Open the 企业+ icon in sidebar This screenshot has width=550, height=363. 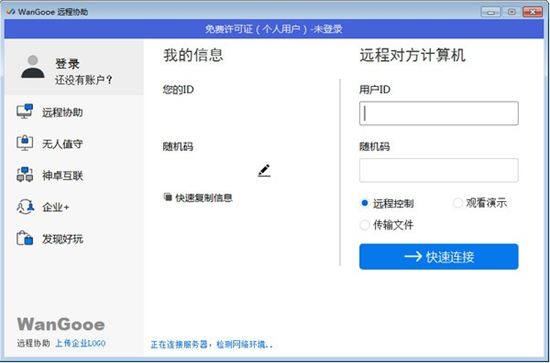[25, 207]
